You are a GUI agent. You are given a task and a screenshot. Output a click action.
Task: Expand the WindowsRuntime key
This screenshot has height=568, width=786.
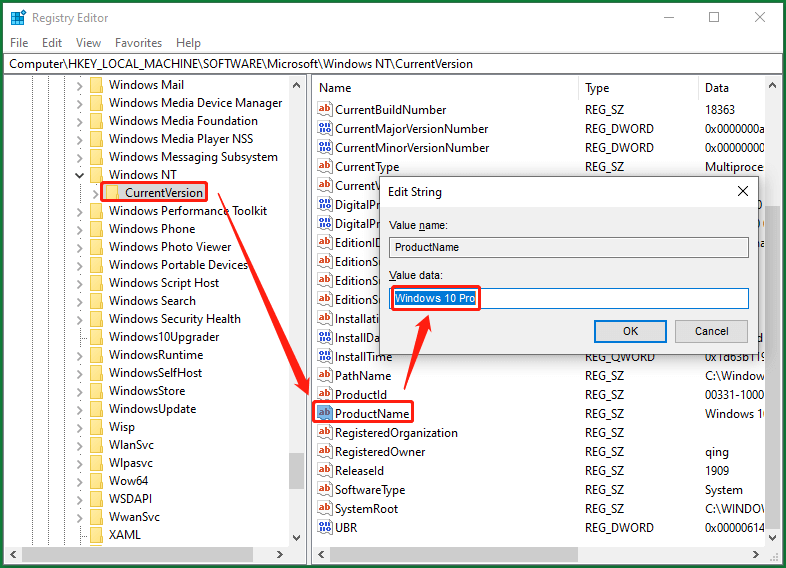point(79,355)
